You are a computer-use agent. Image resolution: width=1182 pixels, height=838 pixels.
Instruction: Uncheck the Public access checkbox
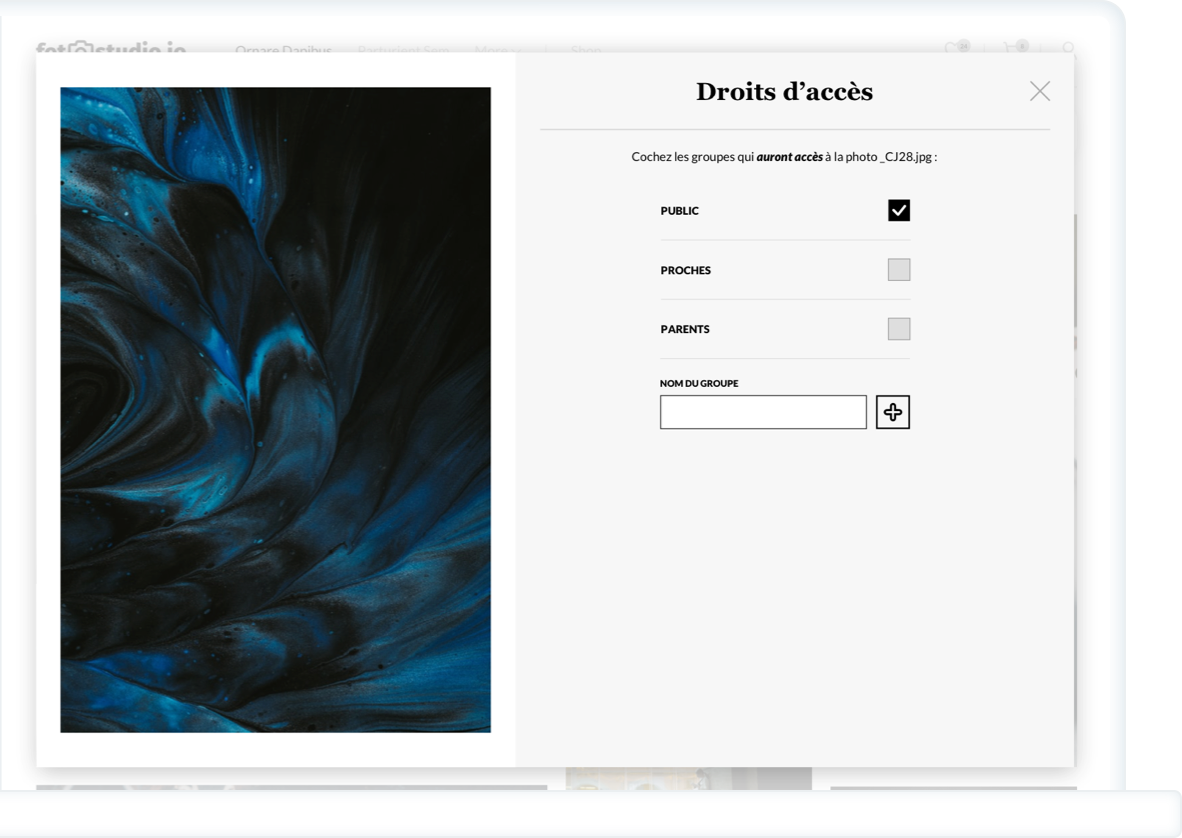pyautogui.click(x=899, y=210)
